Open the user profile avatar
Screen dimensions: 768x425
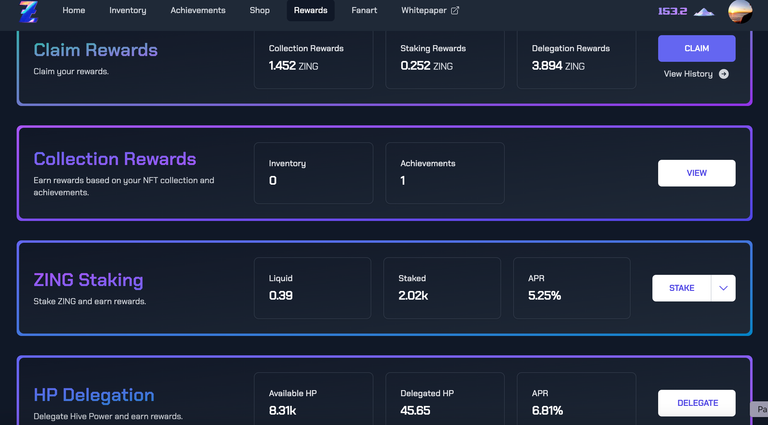tap(740, 11)
